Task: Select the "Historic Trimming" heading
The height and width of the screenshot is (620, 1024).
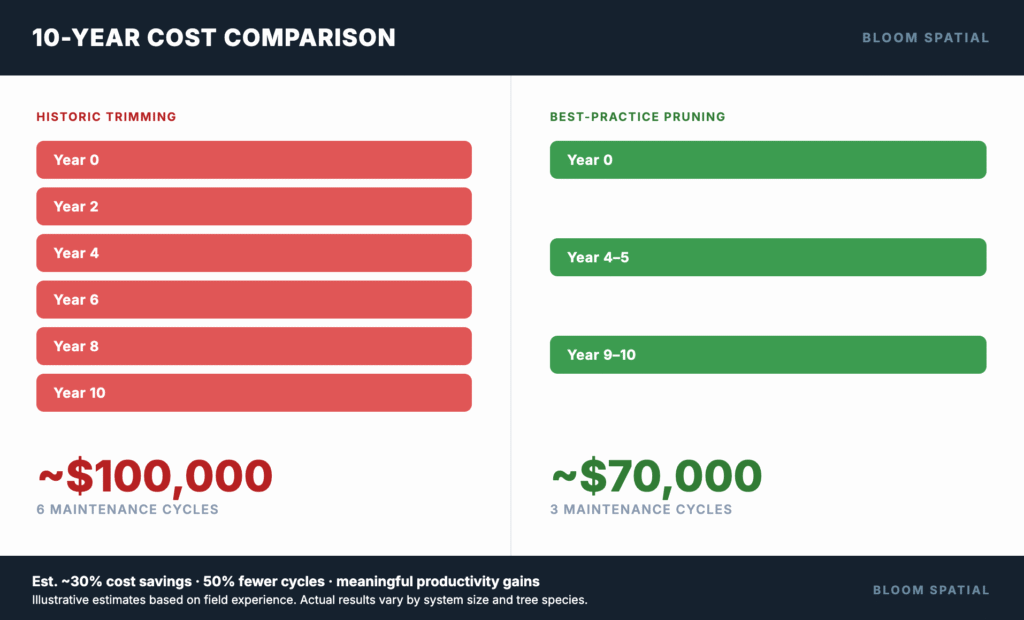Action: coord(106,117)
